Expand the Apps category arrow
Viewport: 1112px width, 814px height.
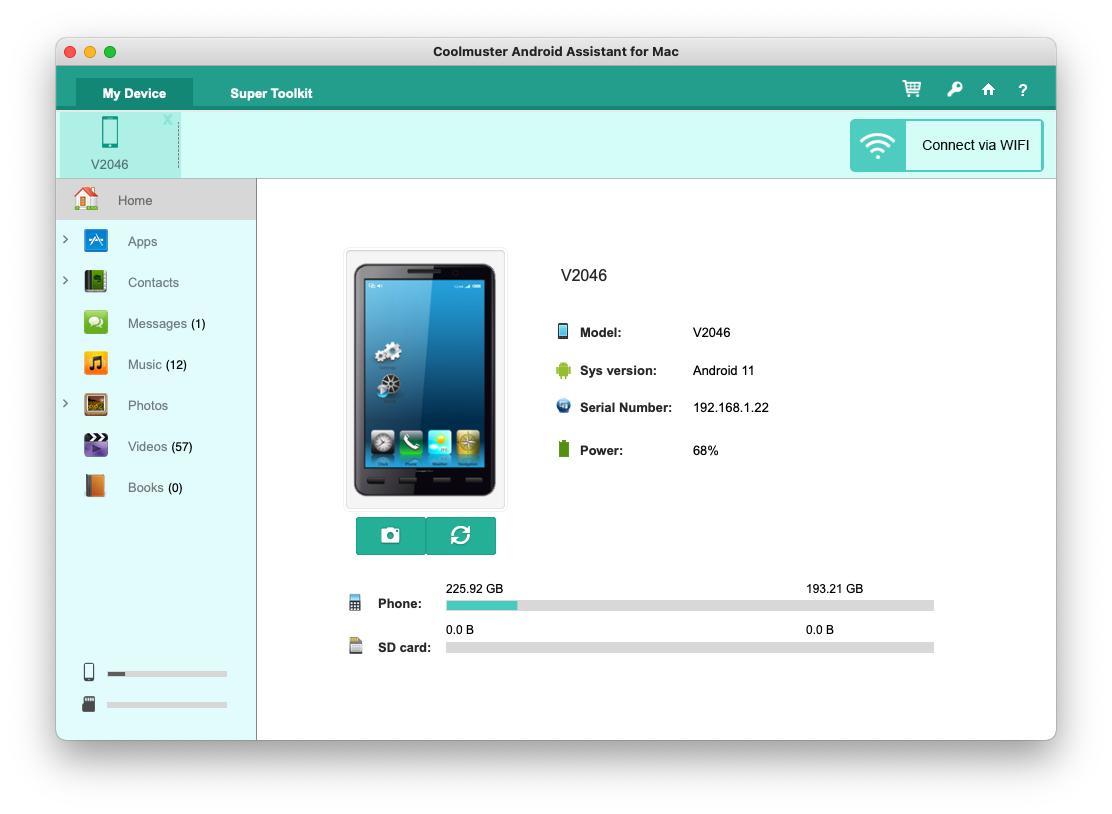65,240
